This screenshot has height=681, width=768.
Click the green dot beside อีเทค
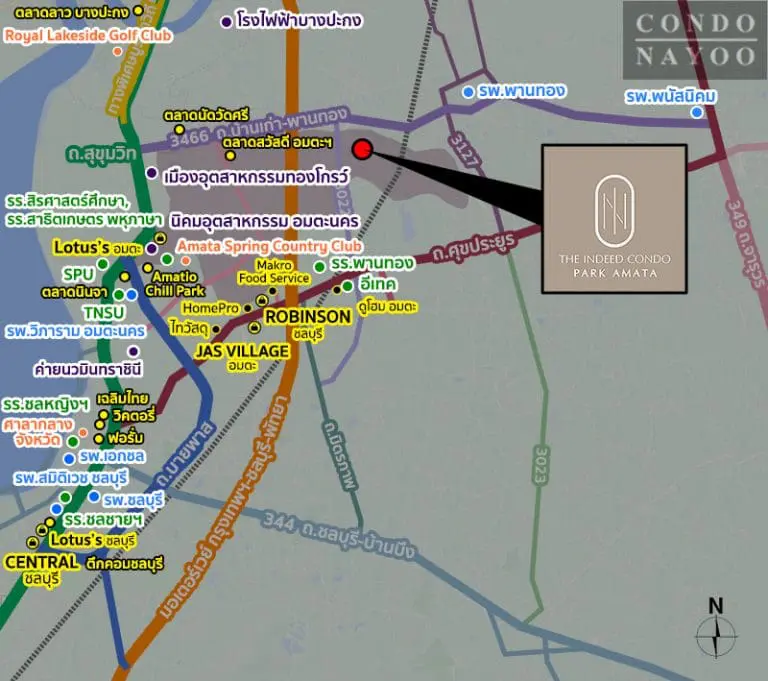(347, 286)
